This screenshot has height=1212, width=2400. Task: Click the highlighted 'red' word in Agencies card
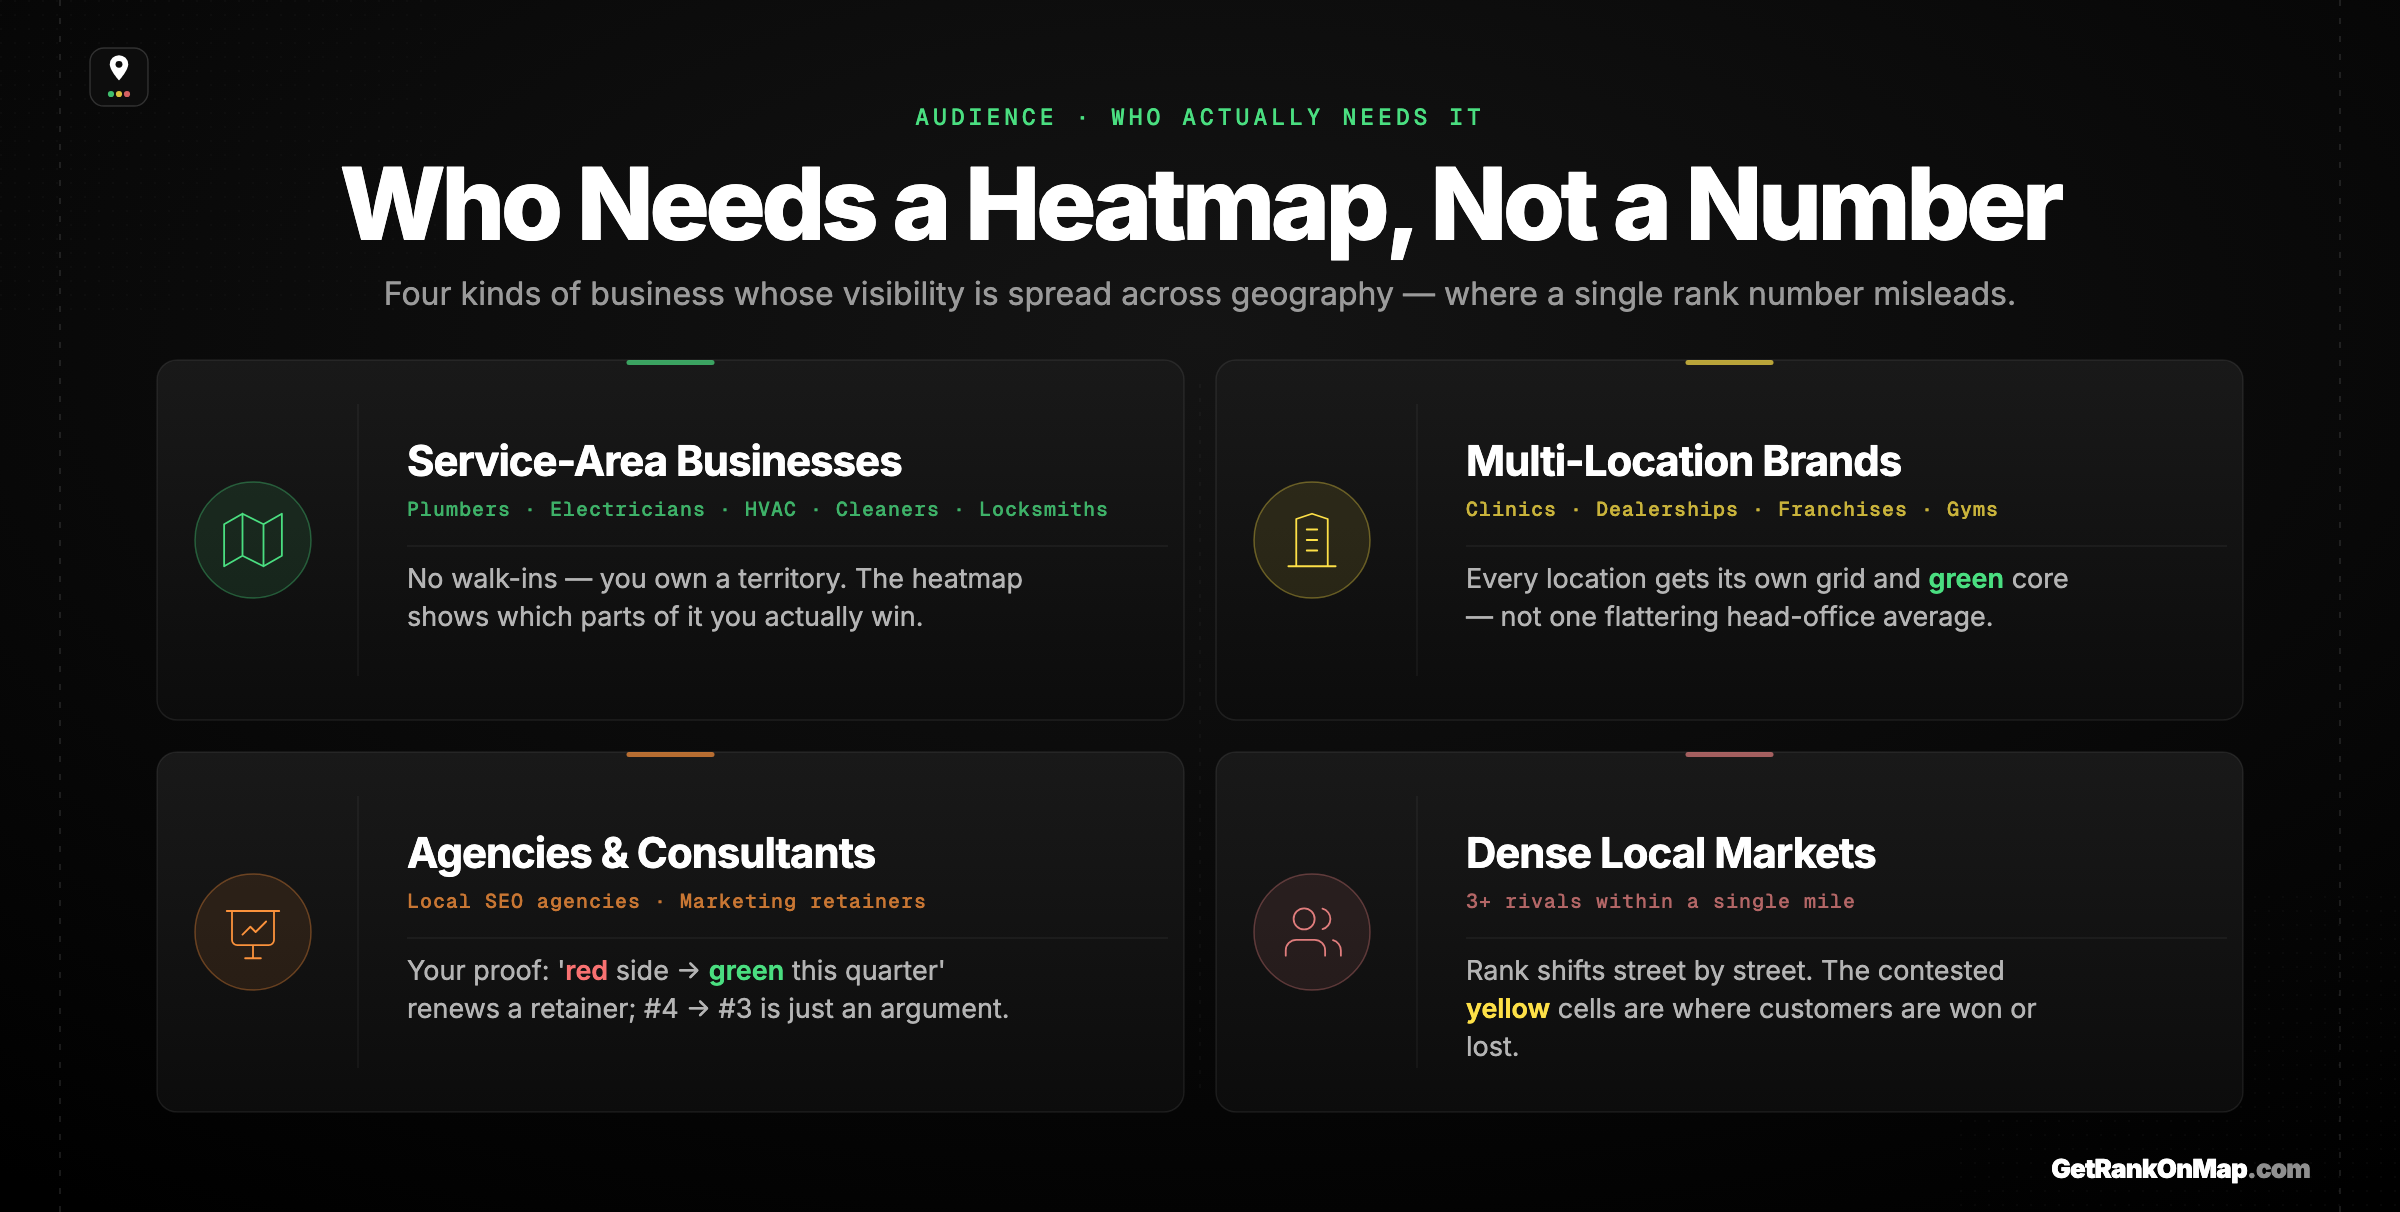(586, 971)
